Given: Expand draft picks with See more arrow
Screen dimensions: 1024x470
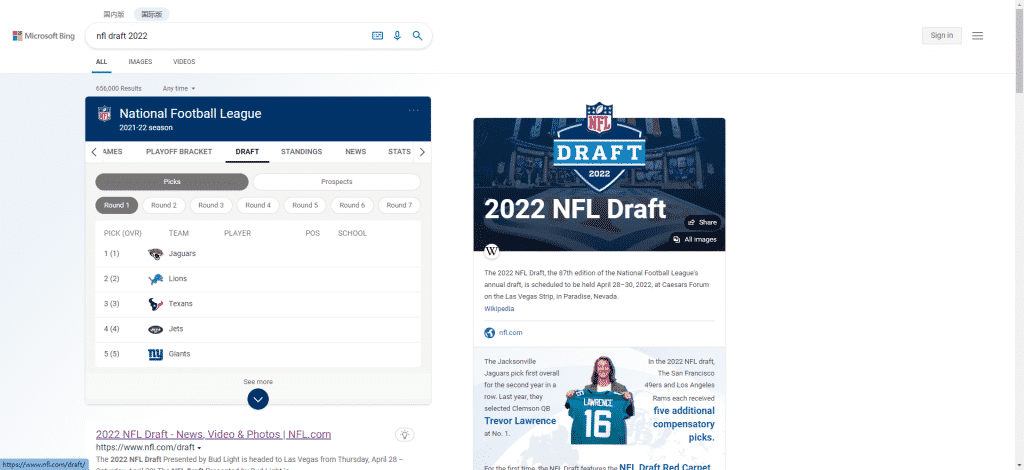Looking at the screenshot, I should tap(258, 399).
